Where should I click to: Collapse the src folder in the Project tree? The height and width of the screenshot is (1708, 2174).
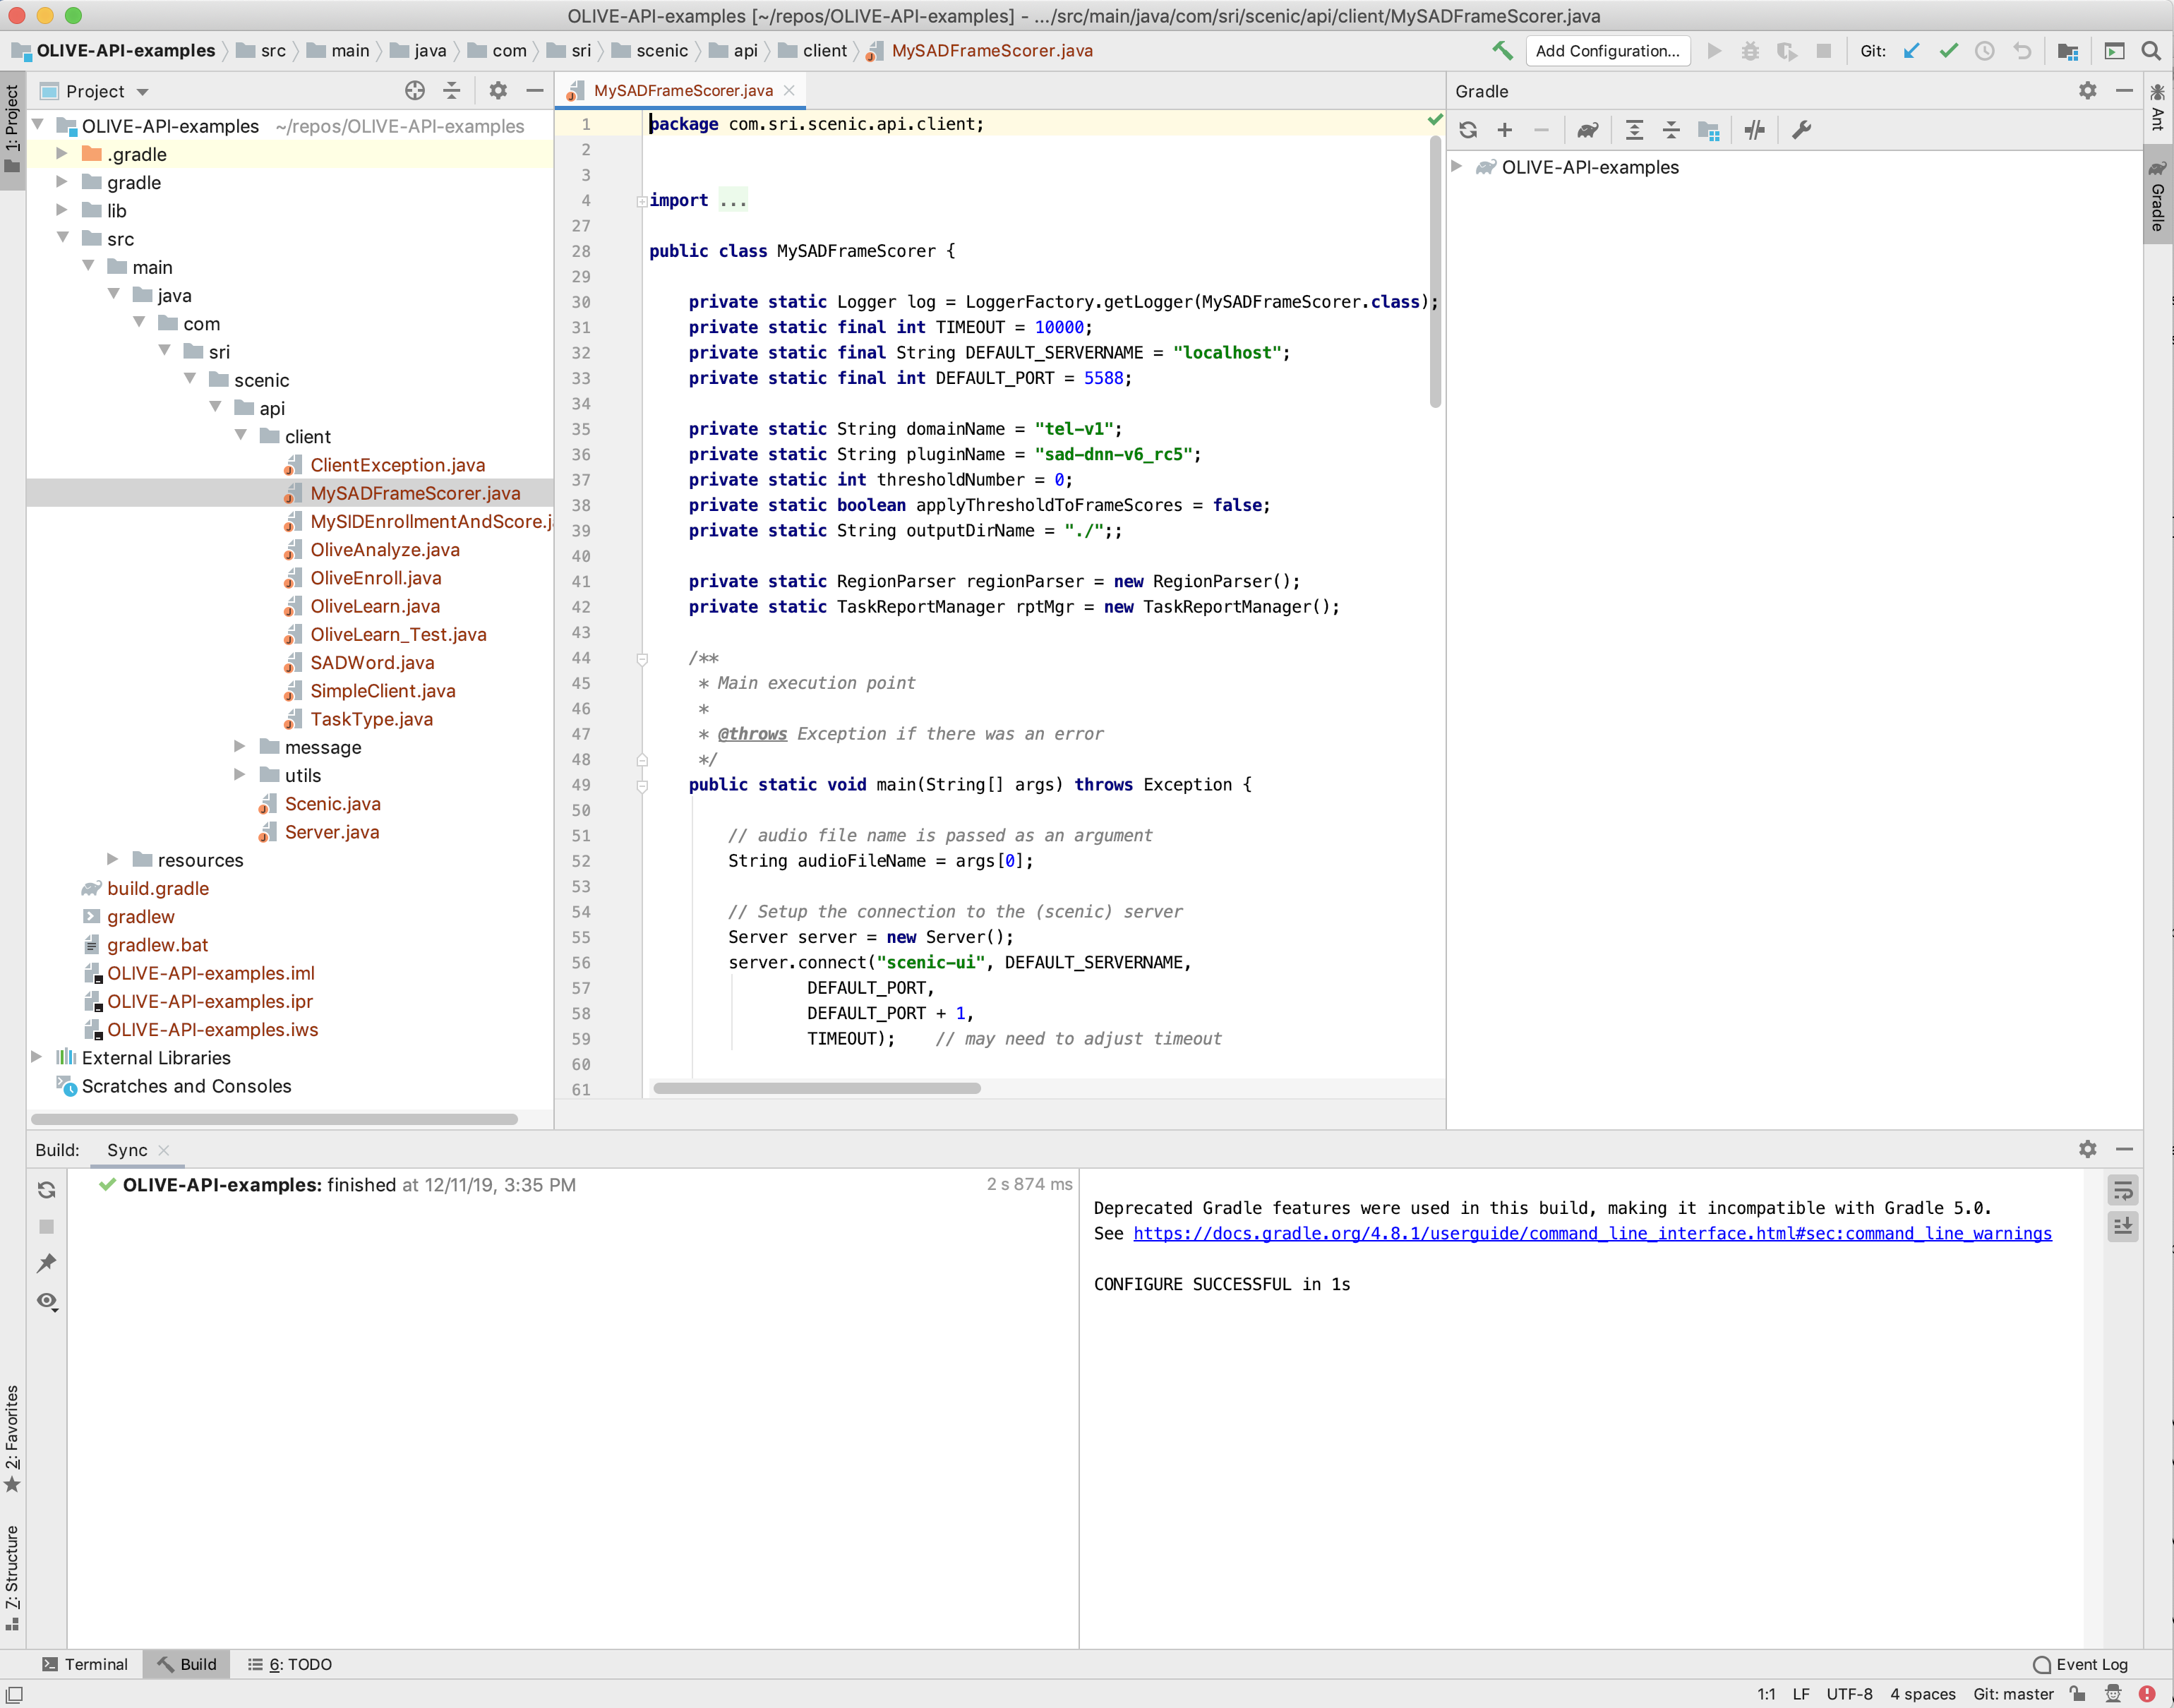point(63,238)
